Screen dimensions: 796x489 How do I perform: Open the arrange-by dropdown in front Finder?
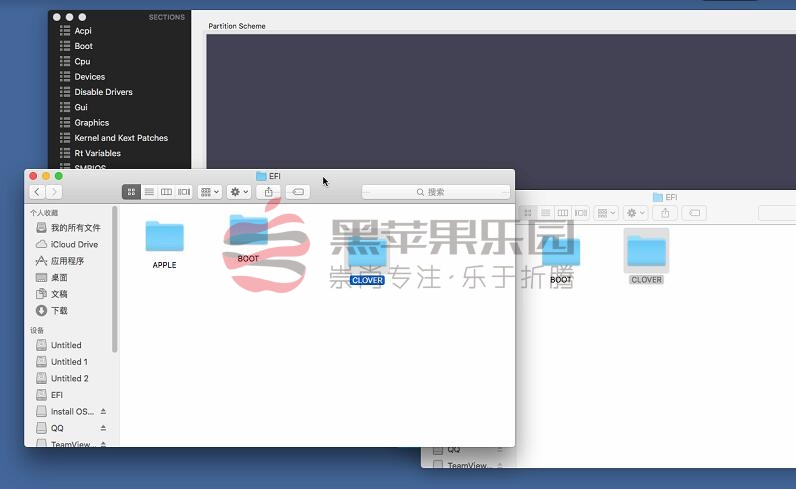209,192
